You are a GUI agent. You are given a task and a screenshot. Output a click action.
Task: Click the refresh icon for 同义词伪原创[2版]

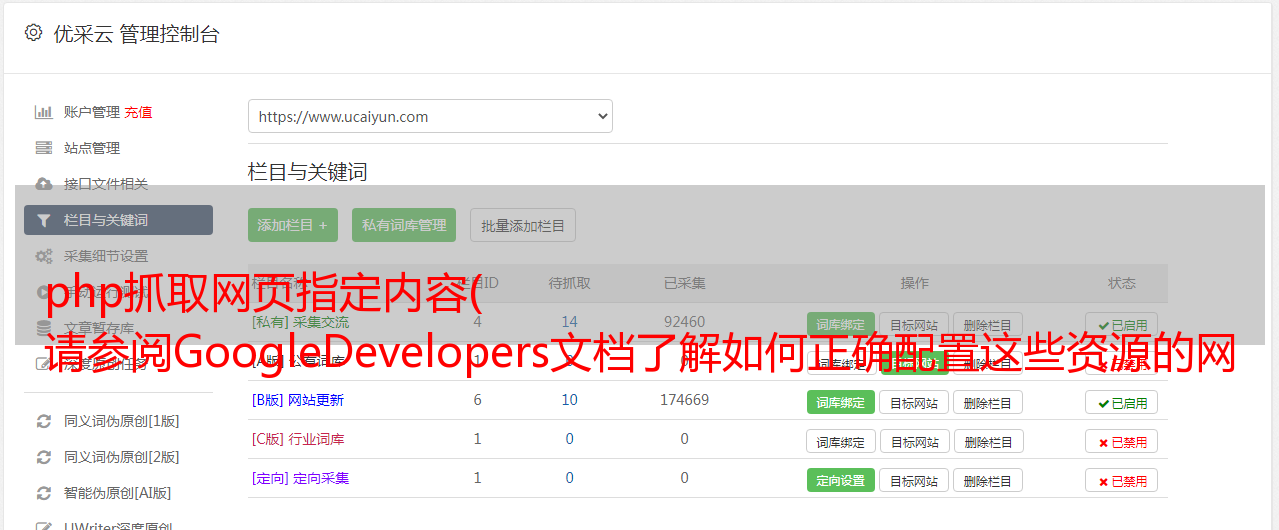[43, 457]
